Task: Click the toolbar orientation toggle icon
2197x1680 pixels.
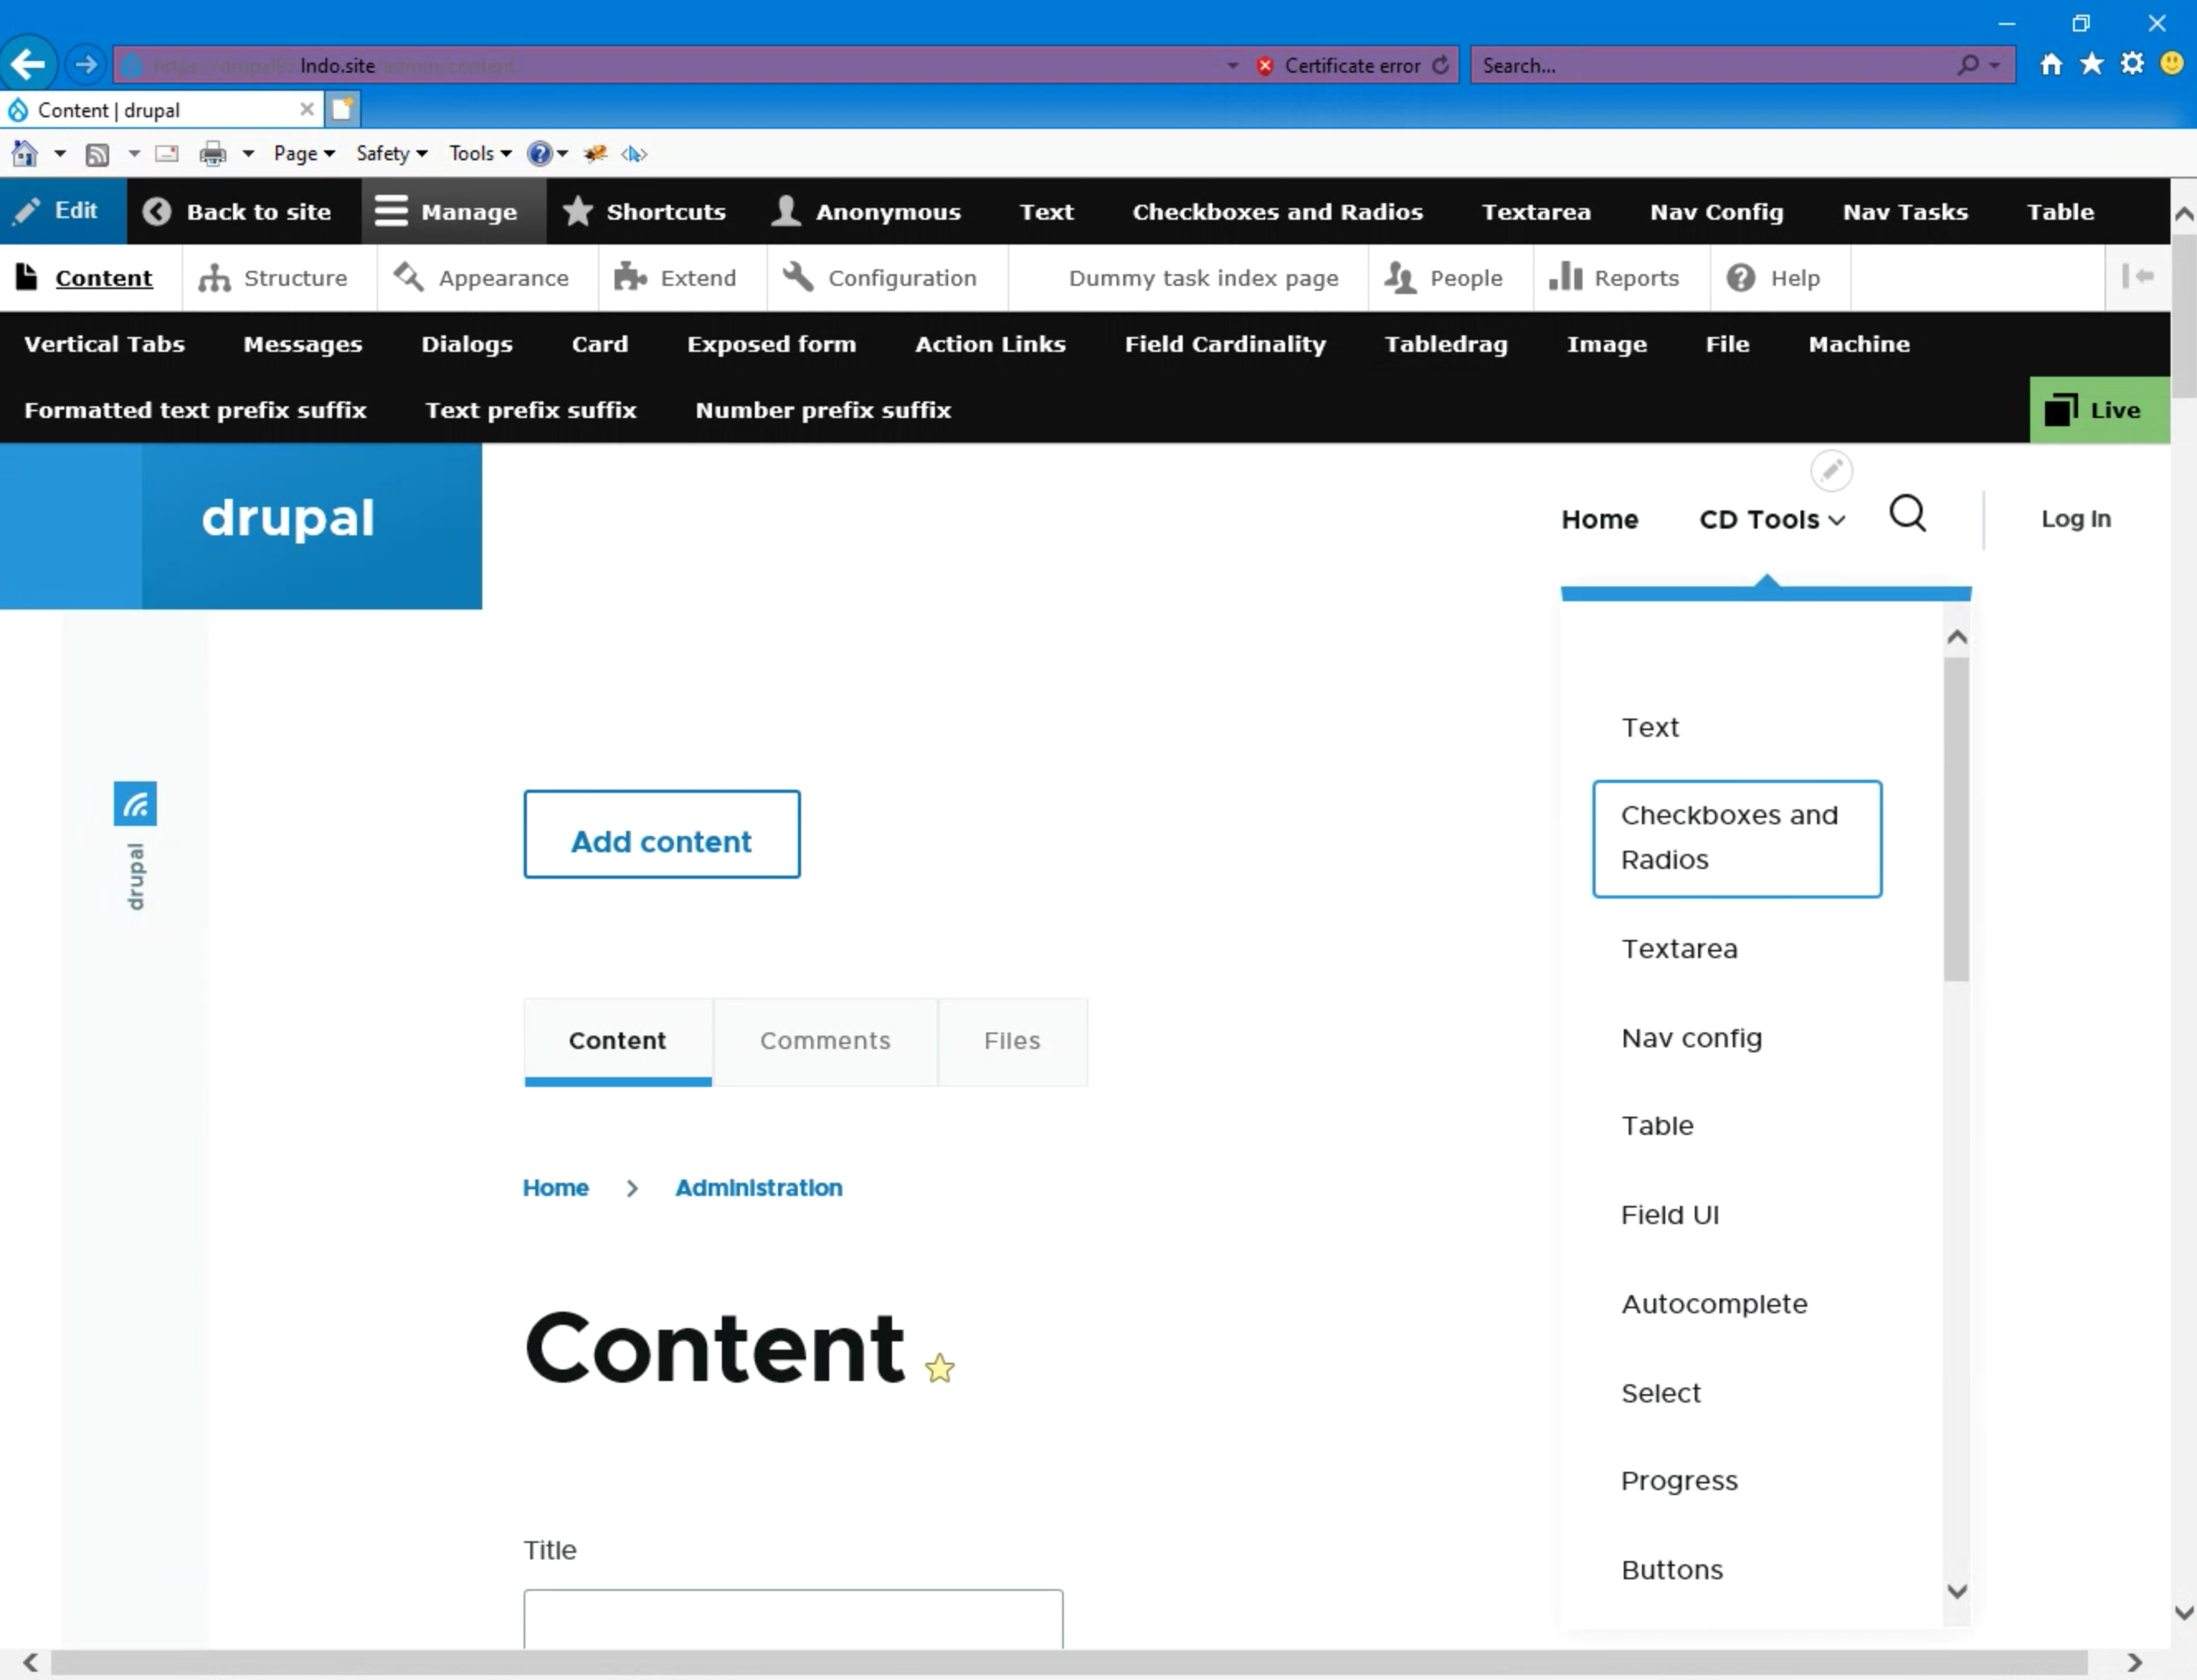Action: point(2137,277)
